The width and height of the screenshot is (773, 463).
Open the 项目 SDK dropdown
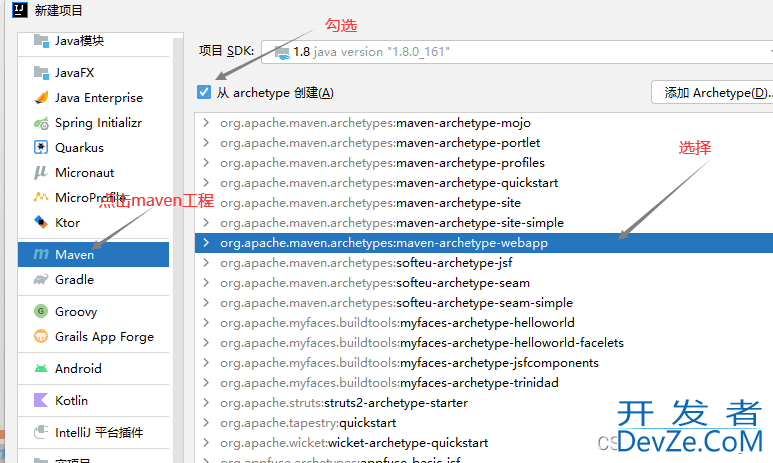click(517, 52)
